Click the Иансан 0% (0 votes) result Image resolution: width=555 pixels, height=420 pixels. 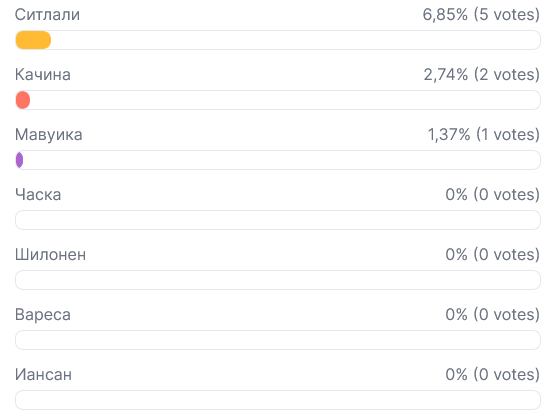[x=492, y=374]
